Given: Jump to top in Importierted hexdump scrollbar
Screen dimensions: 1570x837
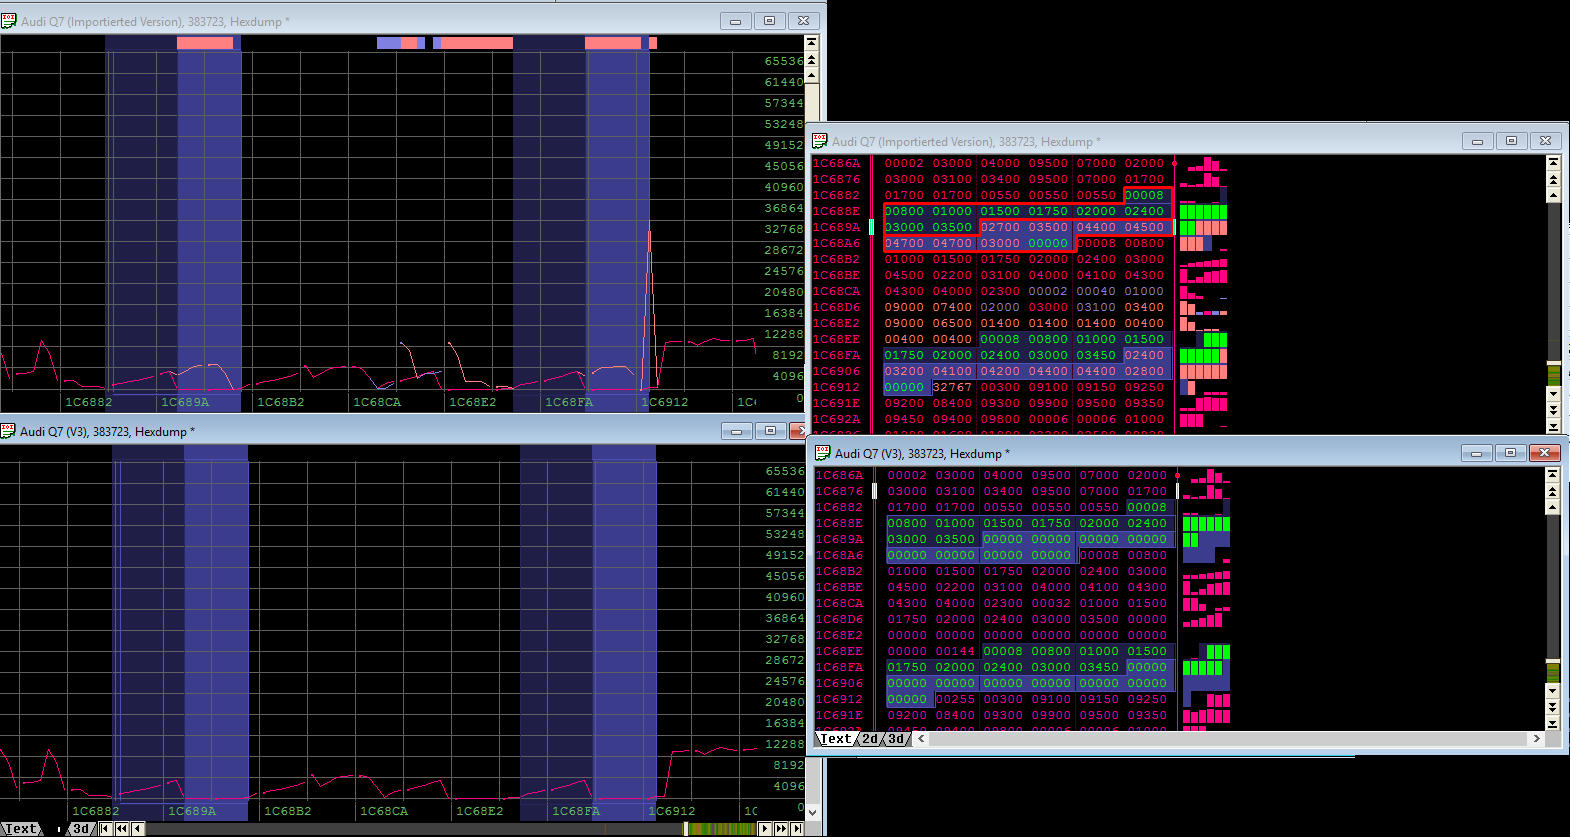Looking at the screenshot, I should point(1553,162).
